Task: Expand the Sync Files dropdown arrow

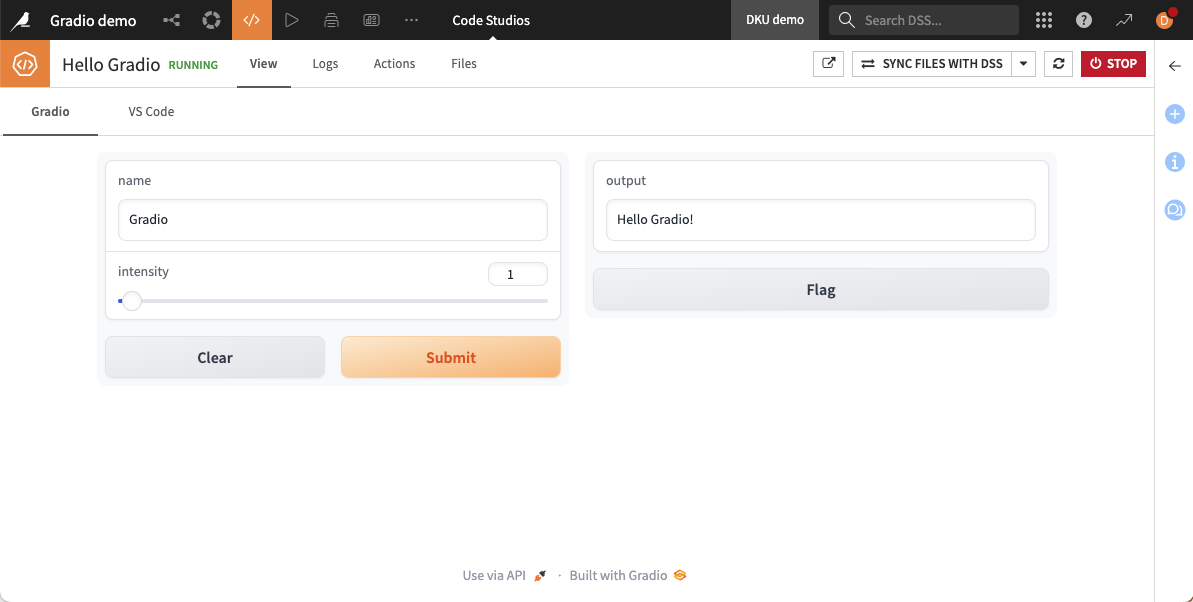Action: tap(1023, 63)
